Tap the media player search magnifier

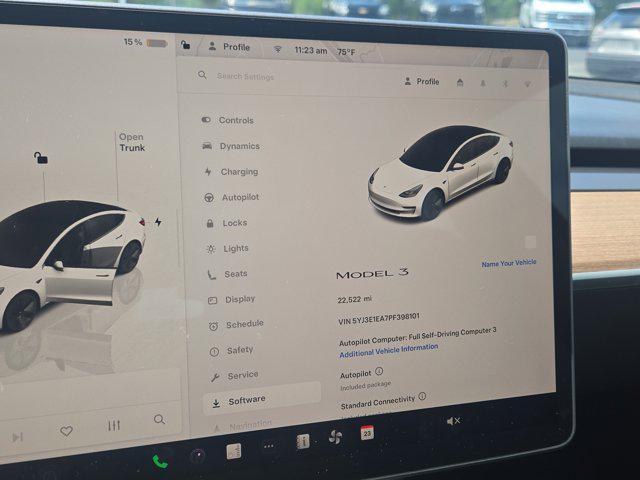[159, 419]
